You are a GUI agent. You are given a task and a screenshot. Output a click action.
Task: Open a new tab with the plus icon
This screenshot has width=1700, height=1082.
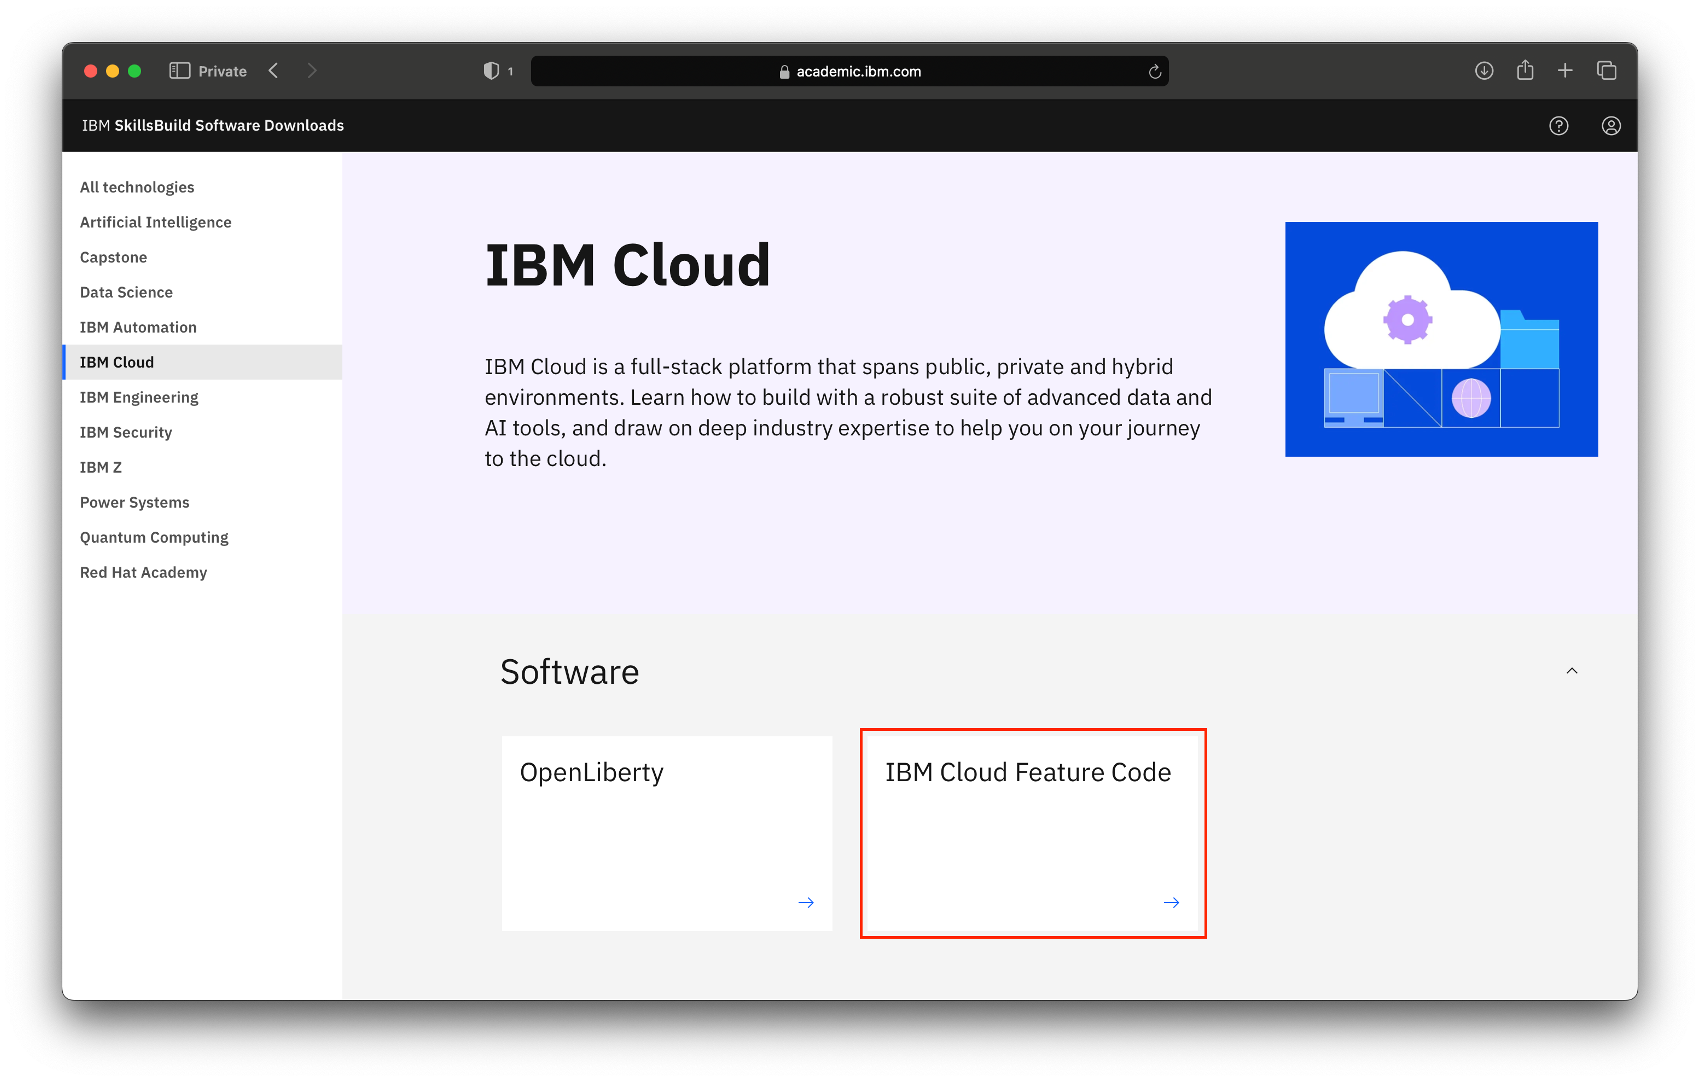1565,71
